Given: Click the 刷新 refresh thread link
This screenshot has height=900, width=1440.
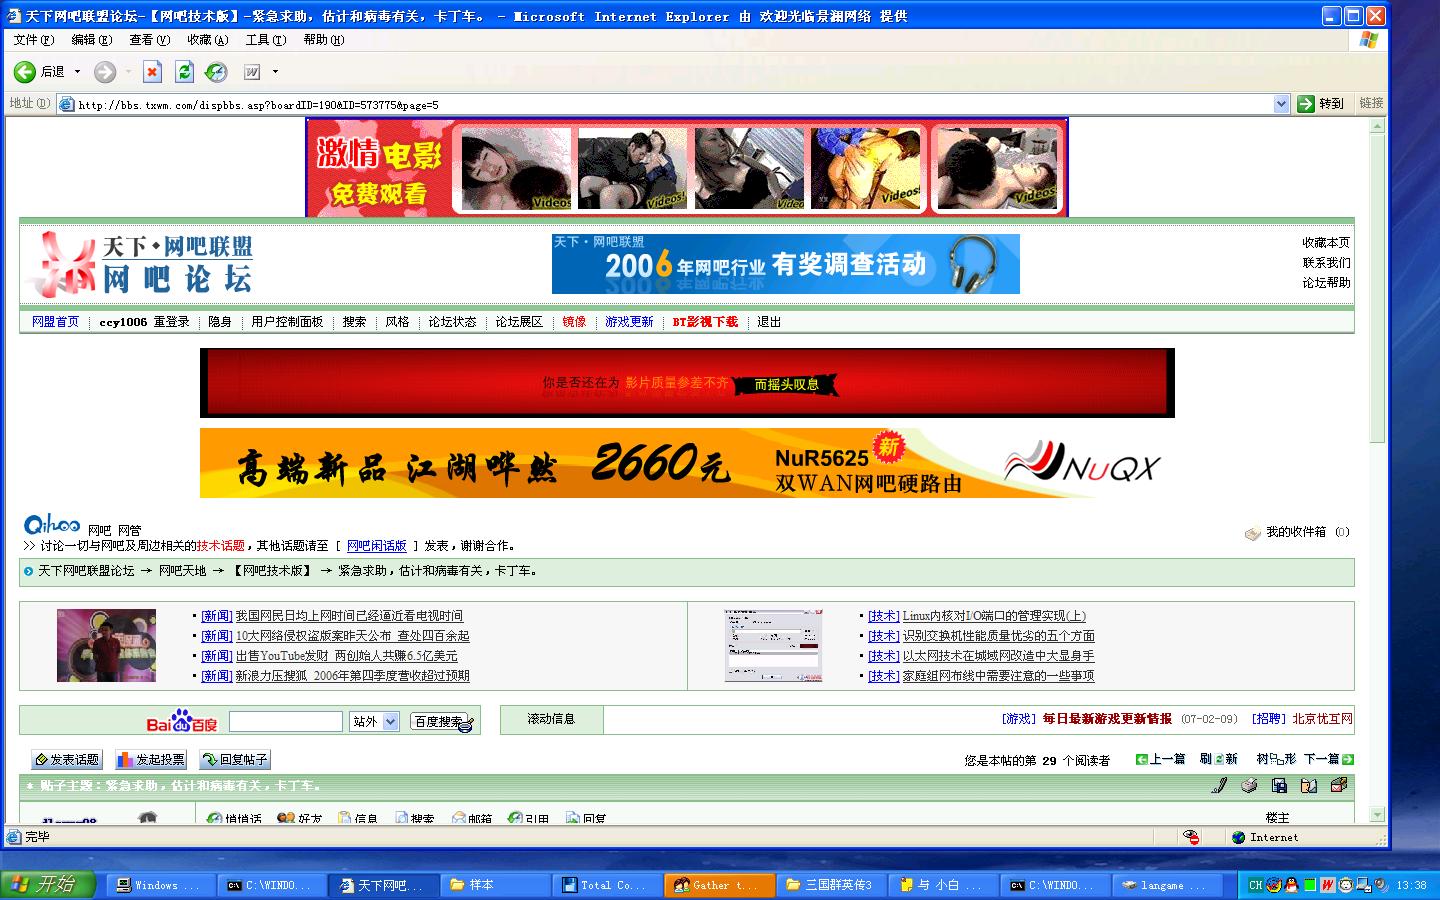Looking at the screenshot, I should pyautogui.click(x=1219, y=760).
